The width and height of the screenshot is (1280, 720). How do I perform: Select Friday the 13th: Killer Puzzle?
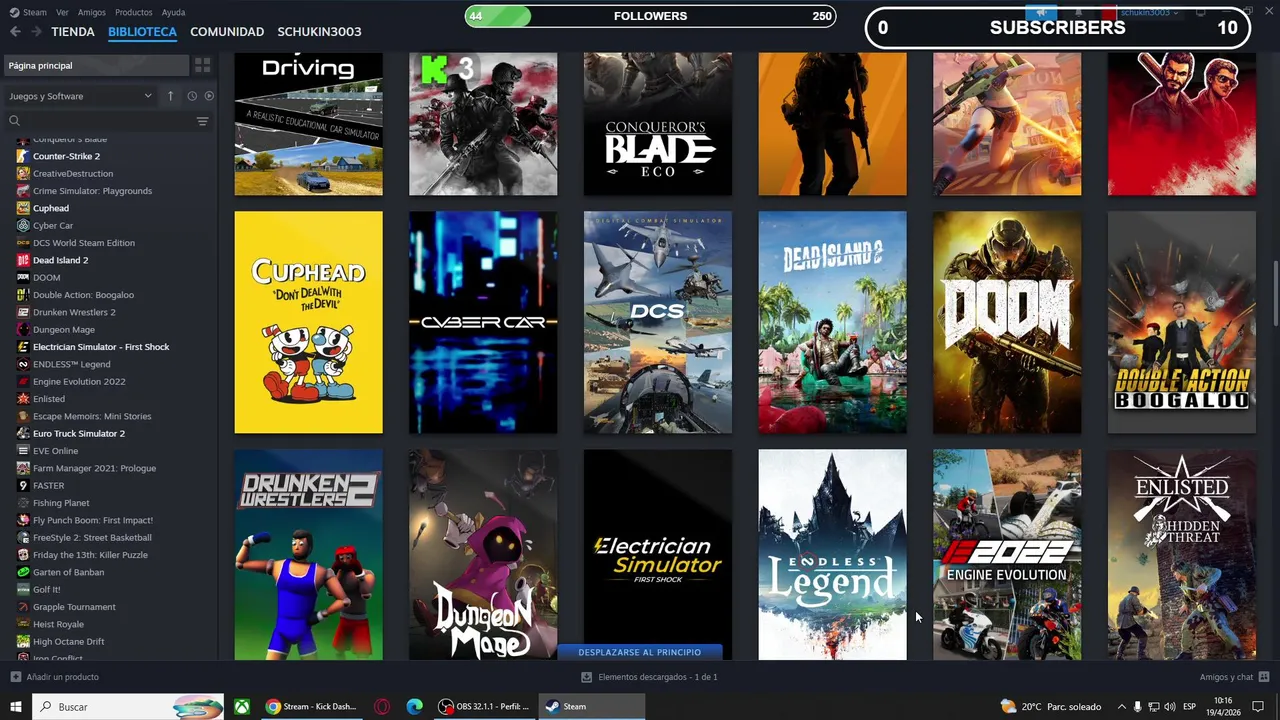90,555
